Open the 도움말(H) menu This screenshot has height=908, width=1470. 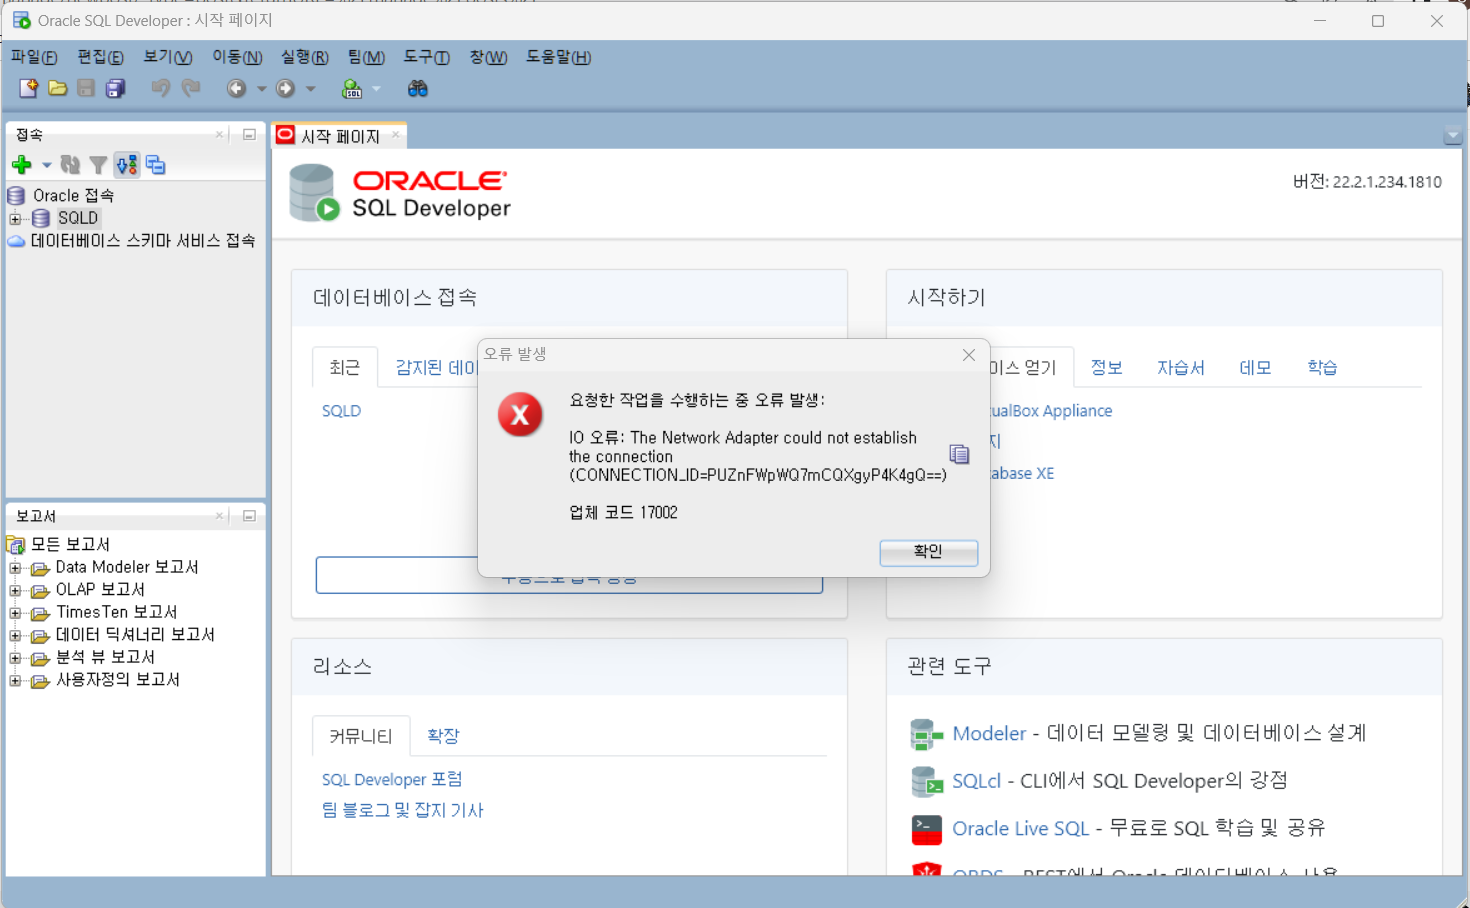pyautogui.click(x=558, y=57)
